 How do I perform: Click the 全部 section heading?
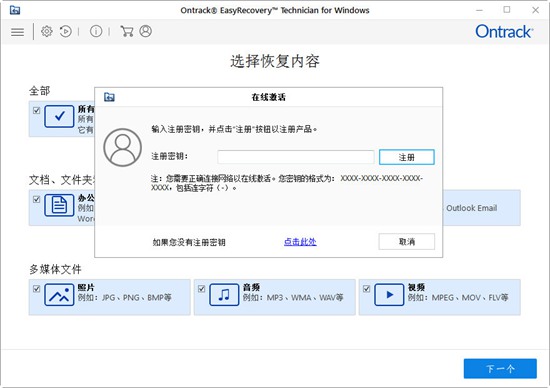point(40,91)
